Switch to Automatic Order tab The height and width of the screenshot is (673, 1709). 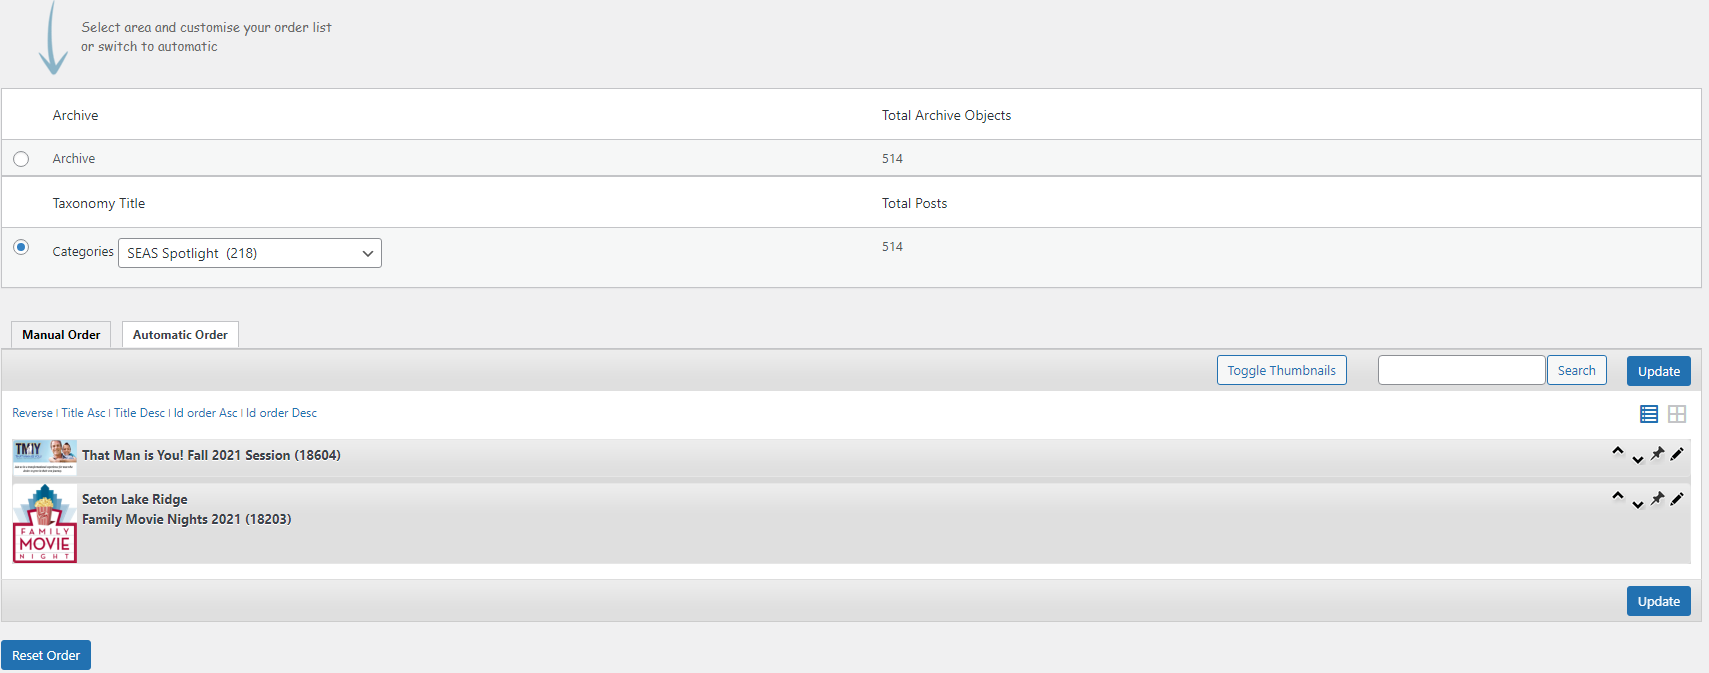tap(180, 335)
